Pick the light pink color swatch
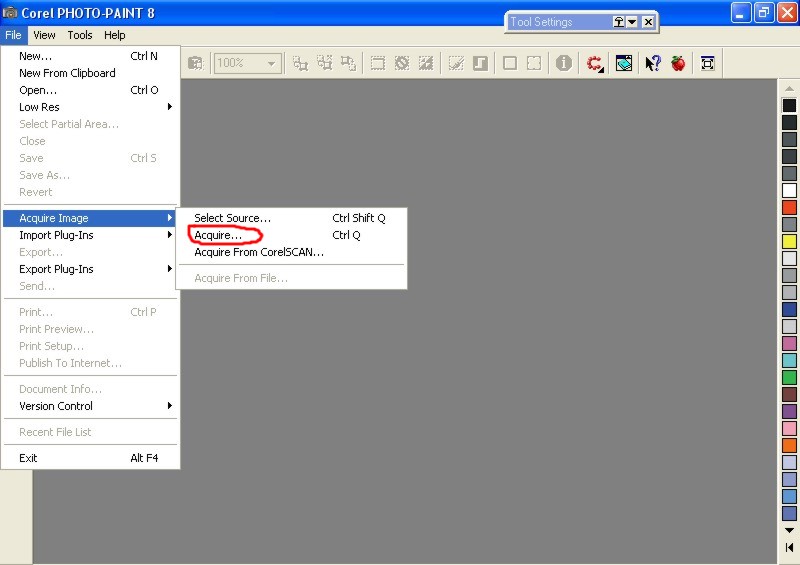The width and height of the screenshot is (800, 565). (x=789, y=428)
